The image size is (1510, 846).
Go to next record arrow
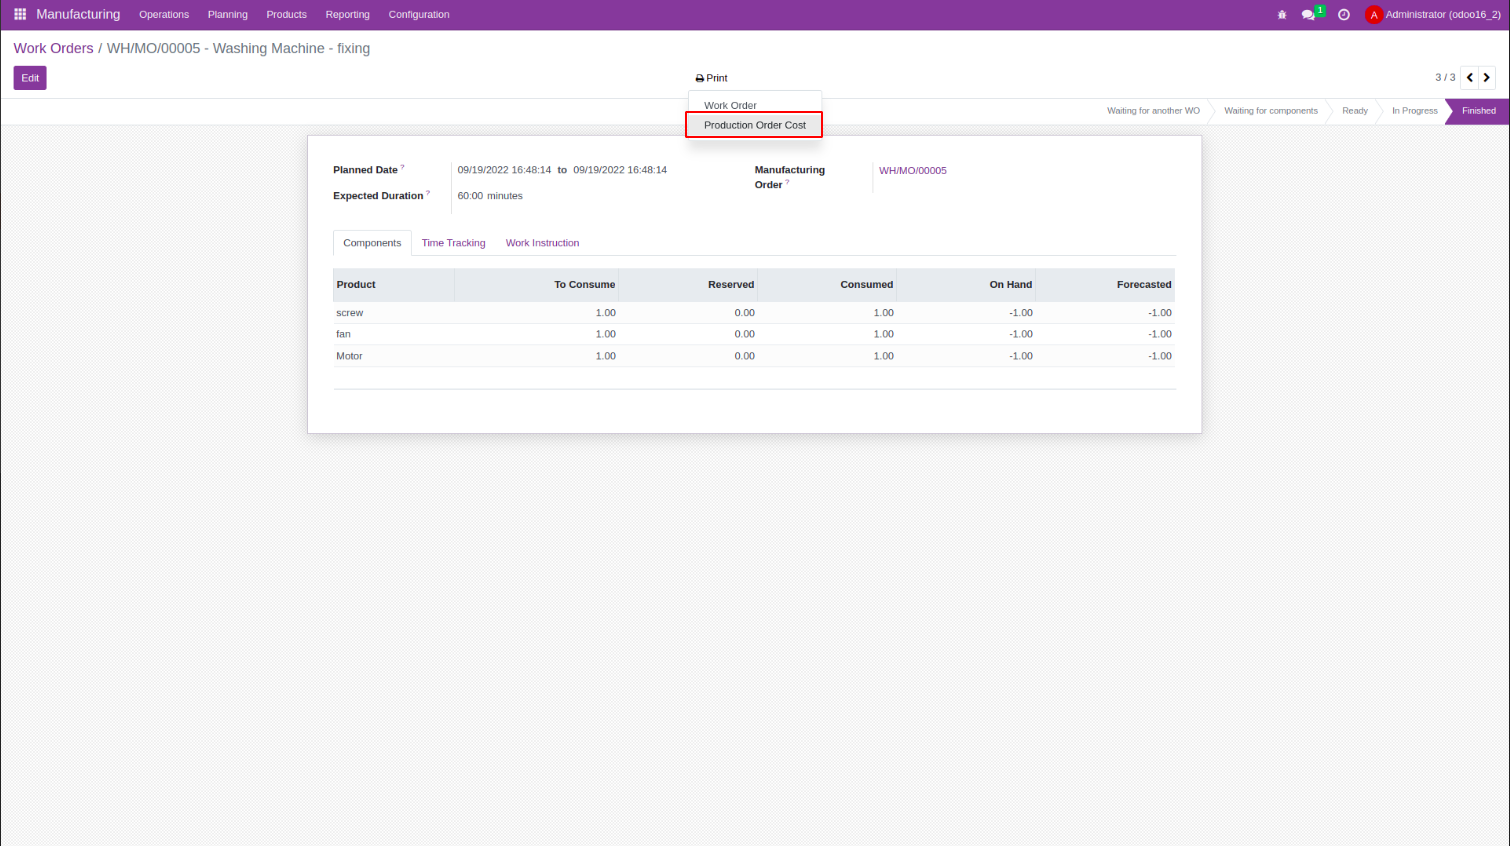click(x=1487, y=78)
